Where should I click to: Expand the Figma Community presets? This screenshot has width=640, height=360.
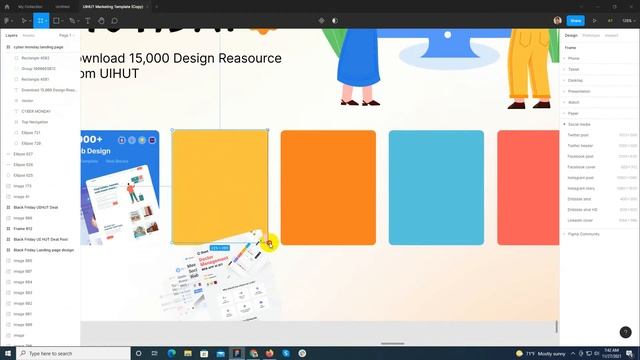click(584, 234)
